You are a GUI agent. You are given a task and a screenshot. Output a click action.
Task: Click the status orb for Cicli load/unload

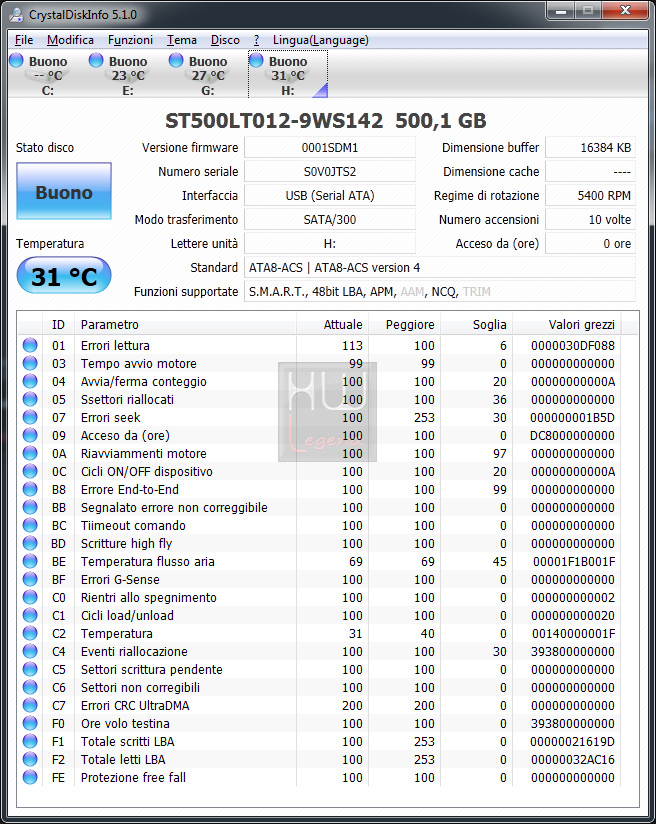30,615
